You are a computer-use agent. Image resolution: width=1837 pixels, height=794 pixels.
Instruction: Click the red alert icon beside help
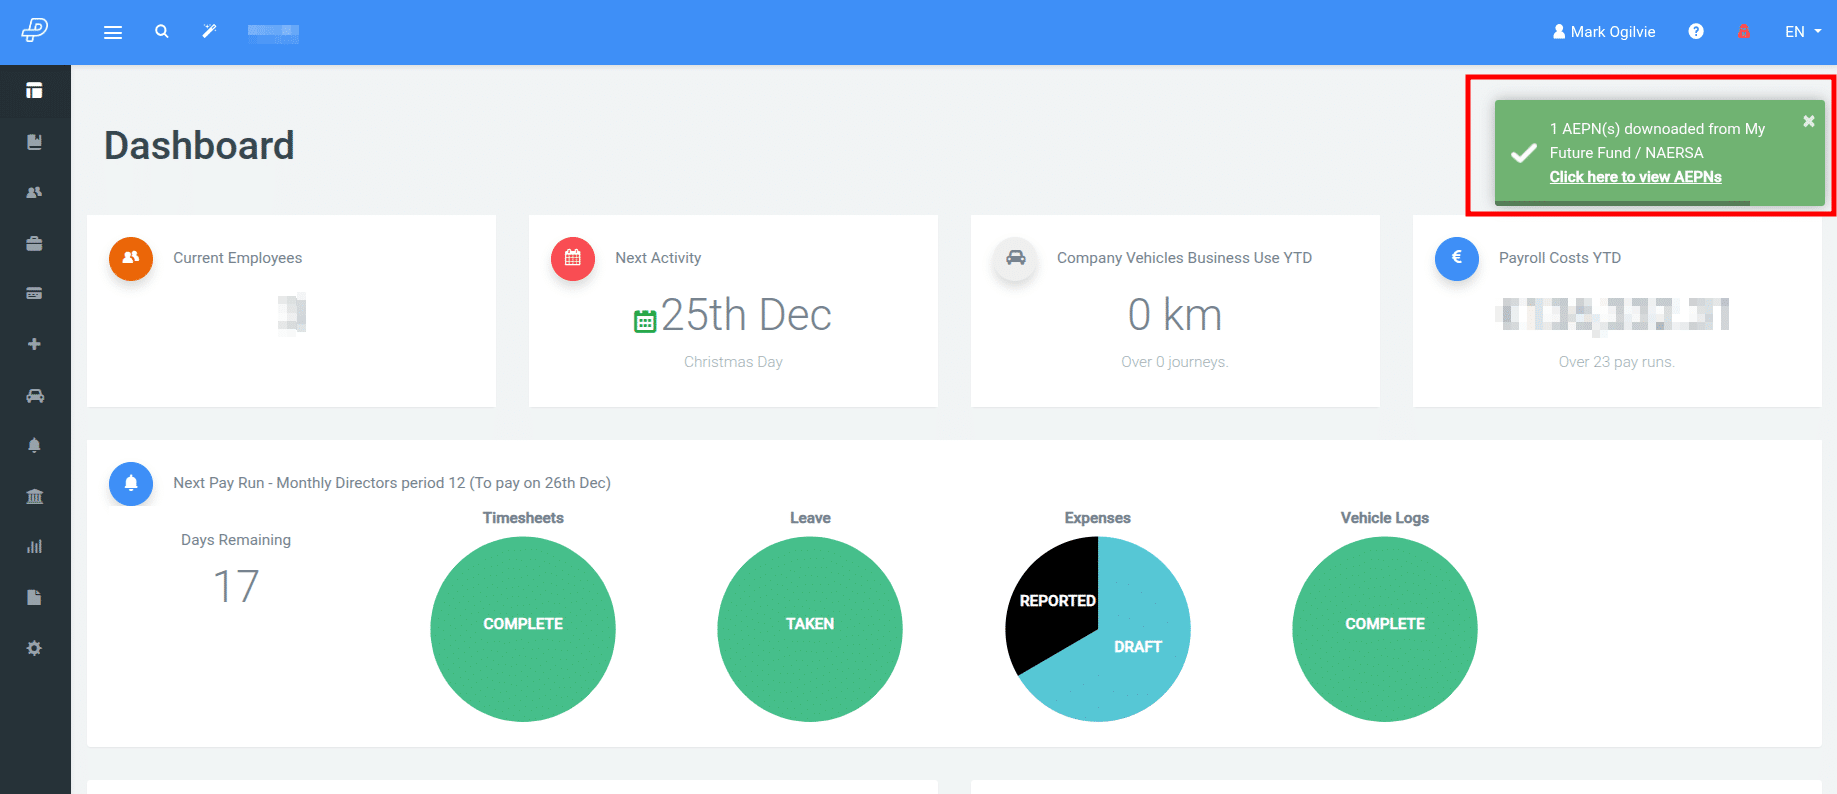tap(1744, 32)
